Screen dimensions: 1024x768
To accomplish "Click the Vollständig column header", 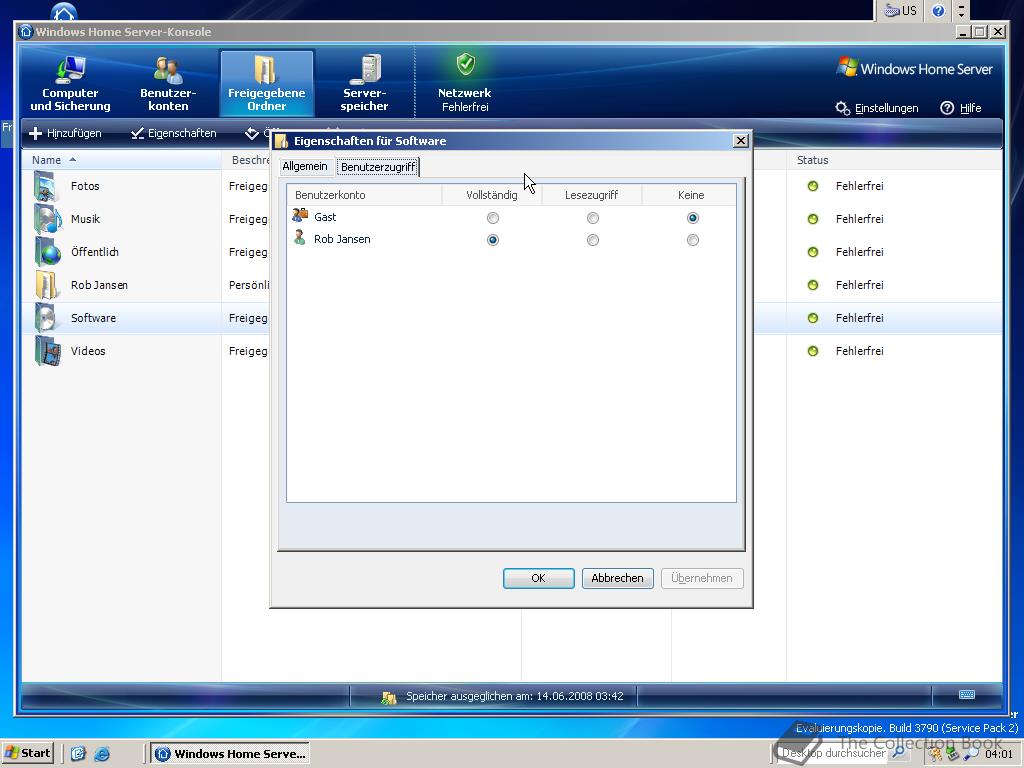I will click(492, 195).
